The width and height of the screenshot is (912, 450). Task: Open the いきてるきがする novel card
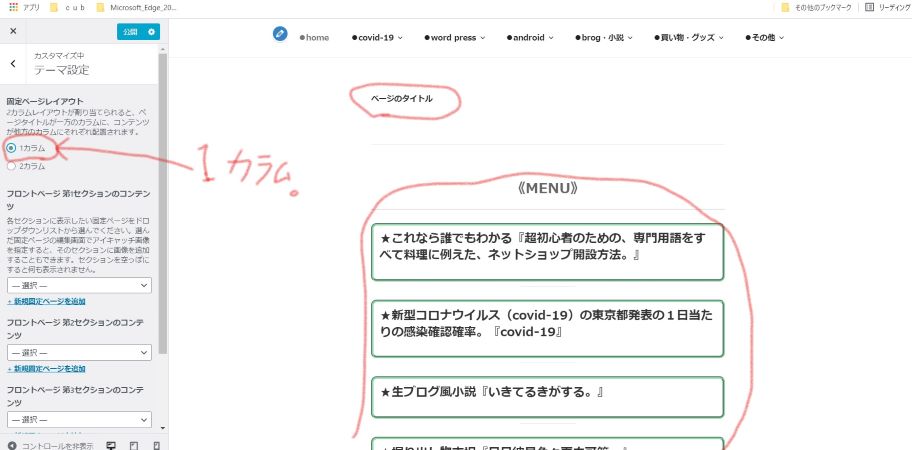[547, 397]
